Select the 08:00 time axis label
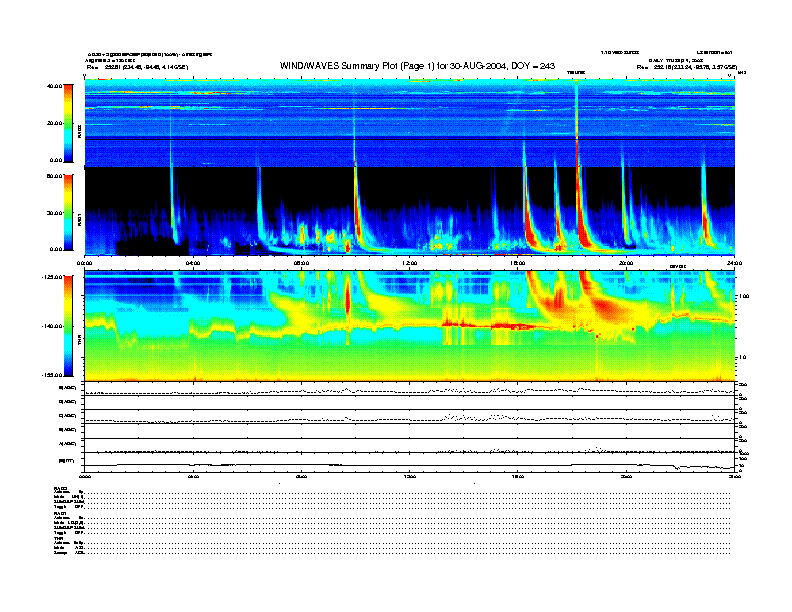The height and width of the screenshot is (612, 792). pyautogui.click(x=301, y=264)
